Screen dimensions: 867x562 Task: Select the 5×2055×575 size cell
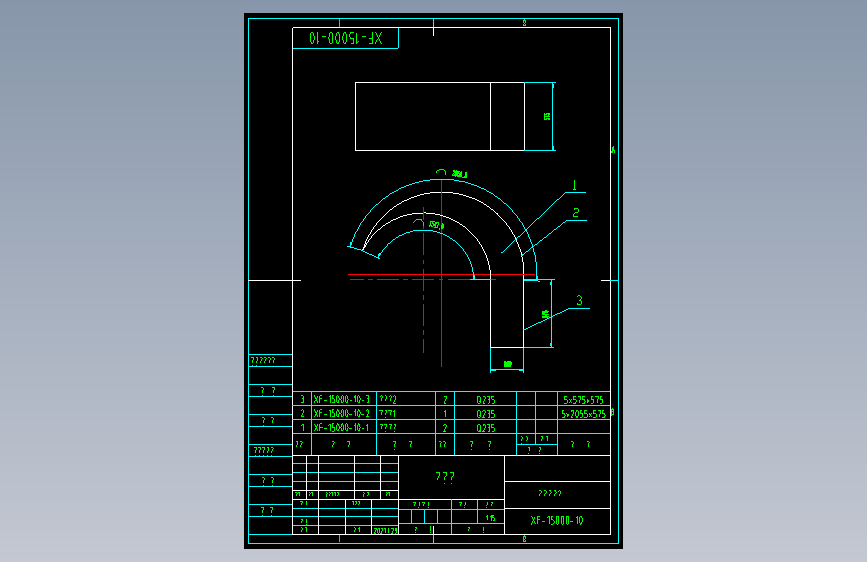click(x=584, y=414)
